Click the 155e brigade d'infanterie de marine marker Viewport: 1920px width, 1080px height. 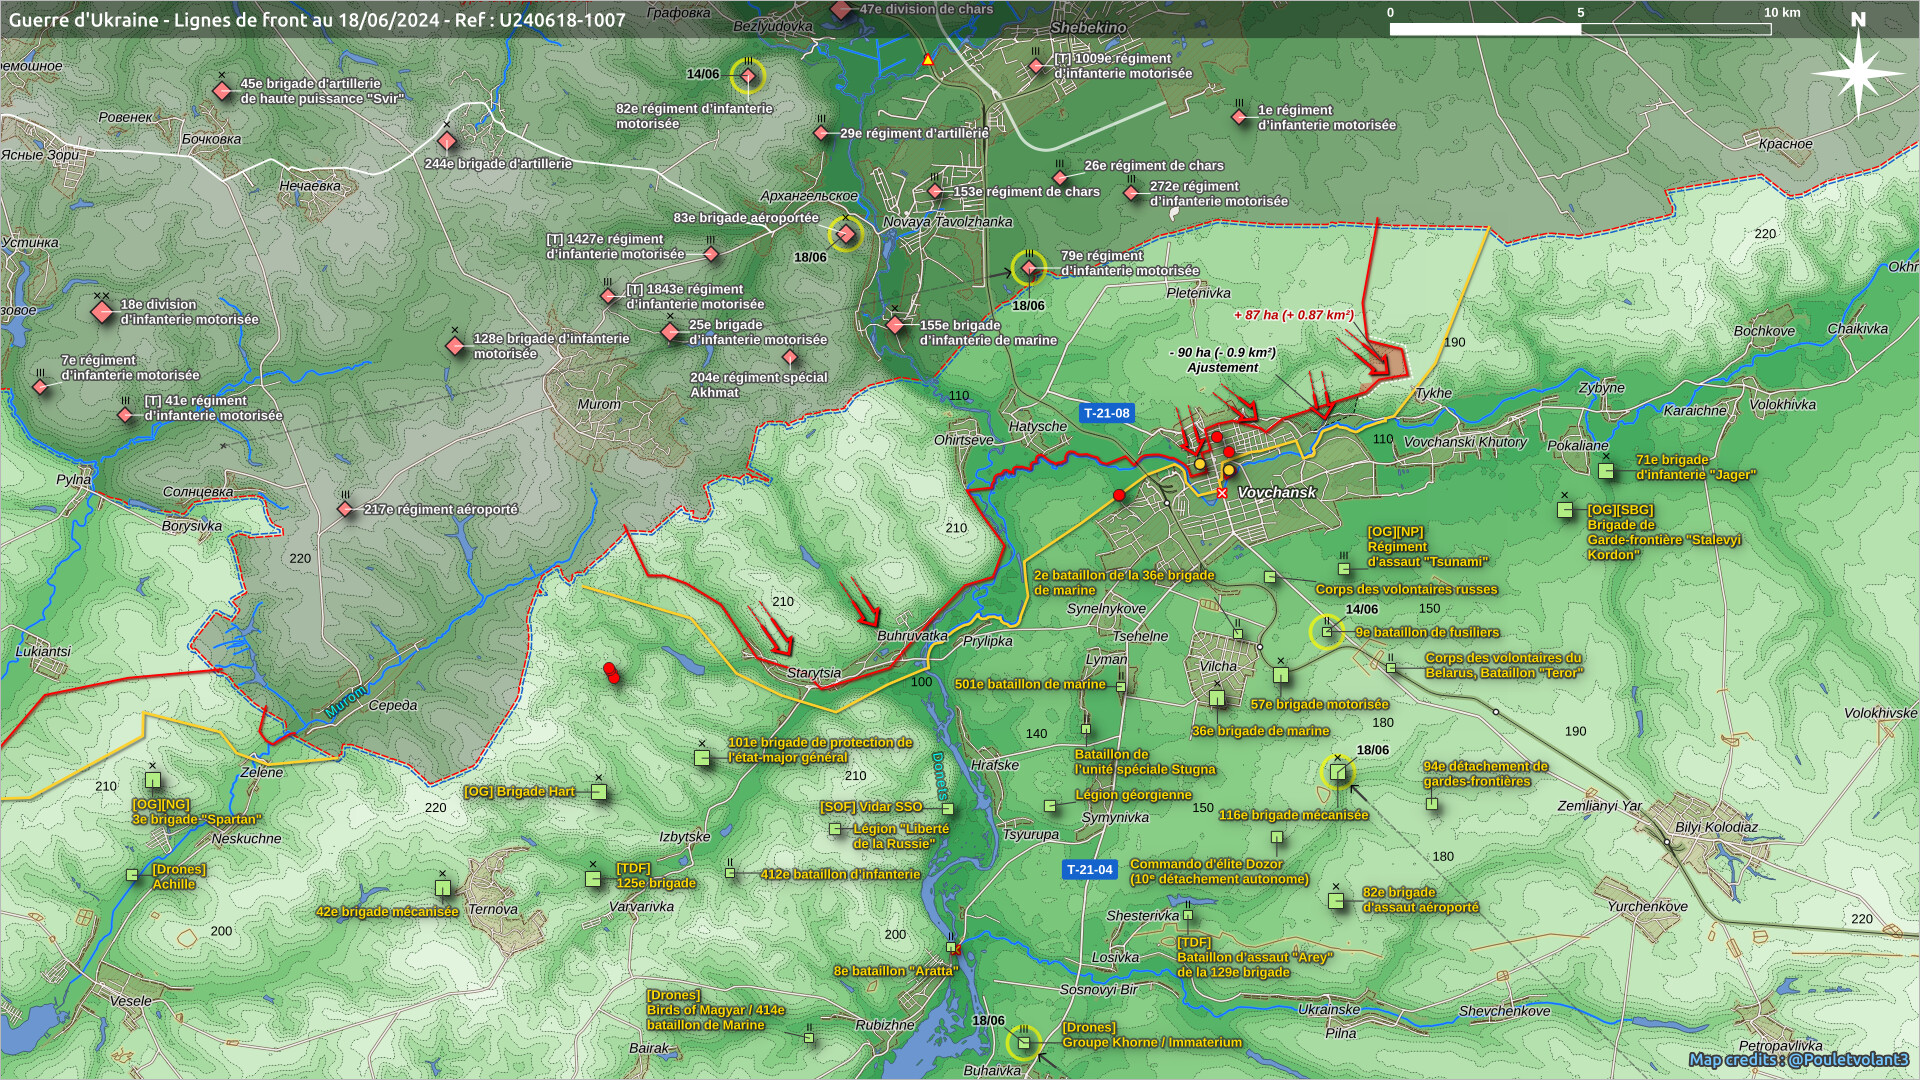tap(895, 325)
